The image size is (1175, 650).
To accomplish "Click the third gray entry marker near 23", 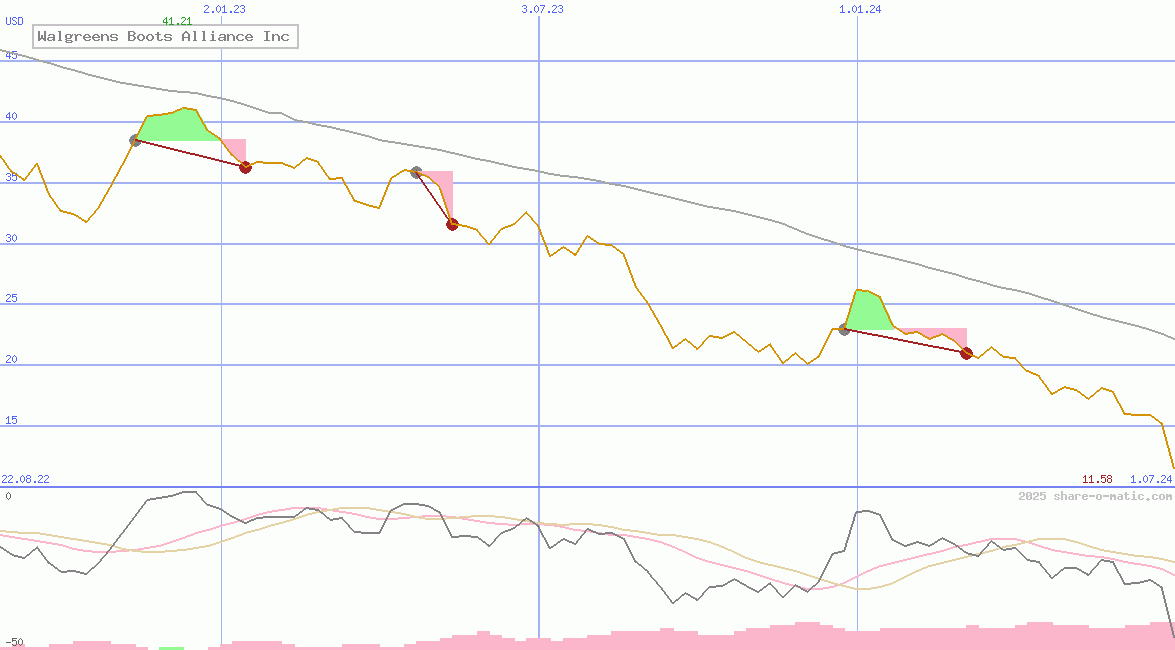I will click(x=845, y=329).
